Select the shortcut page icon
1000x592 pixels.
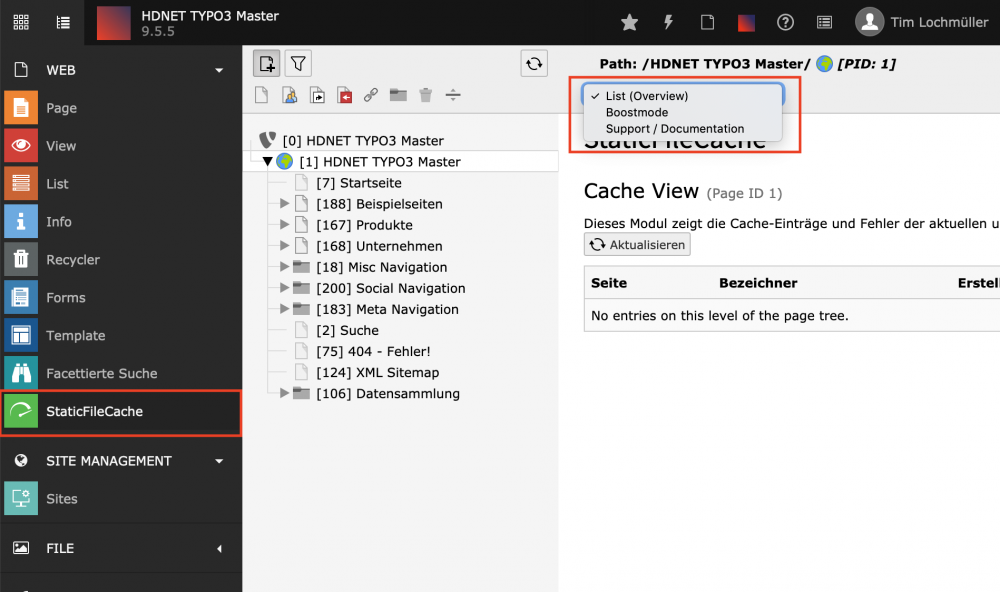pos(317,95)
